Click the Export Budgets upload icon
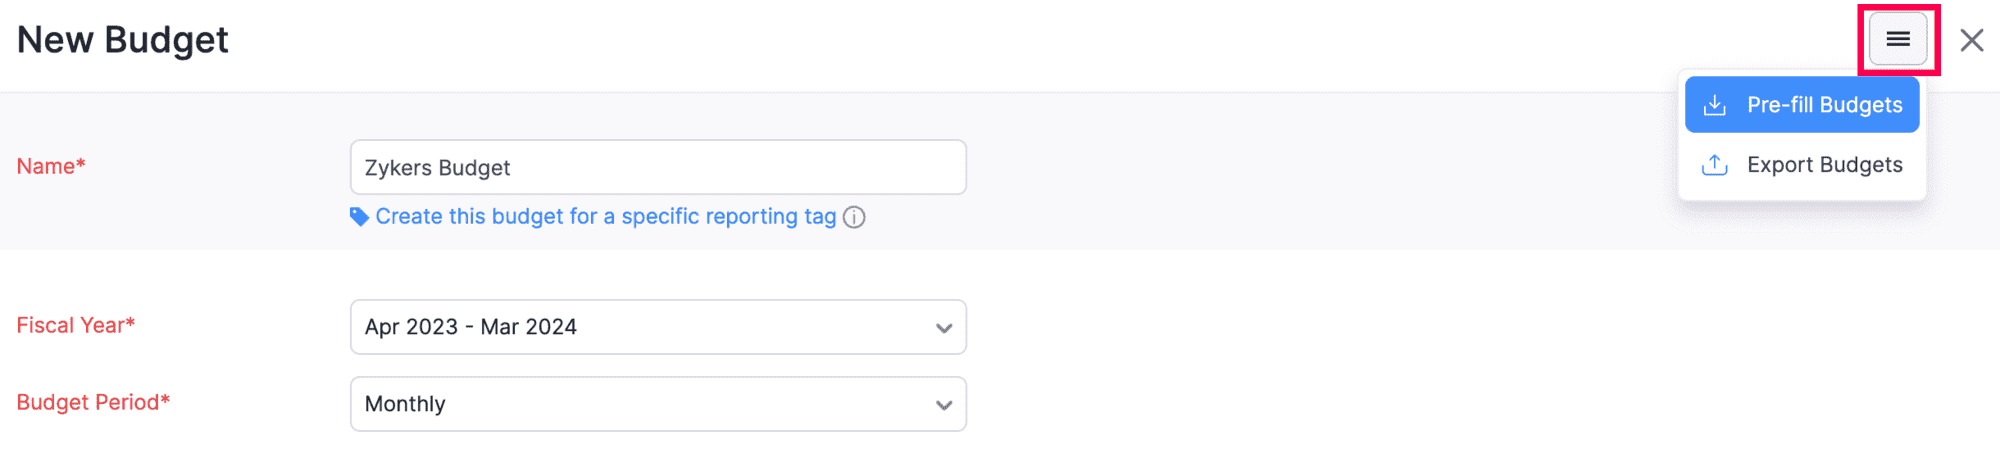The width and height of the screenshot is (2000, 449). 1715,165
